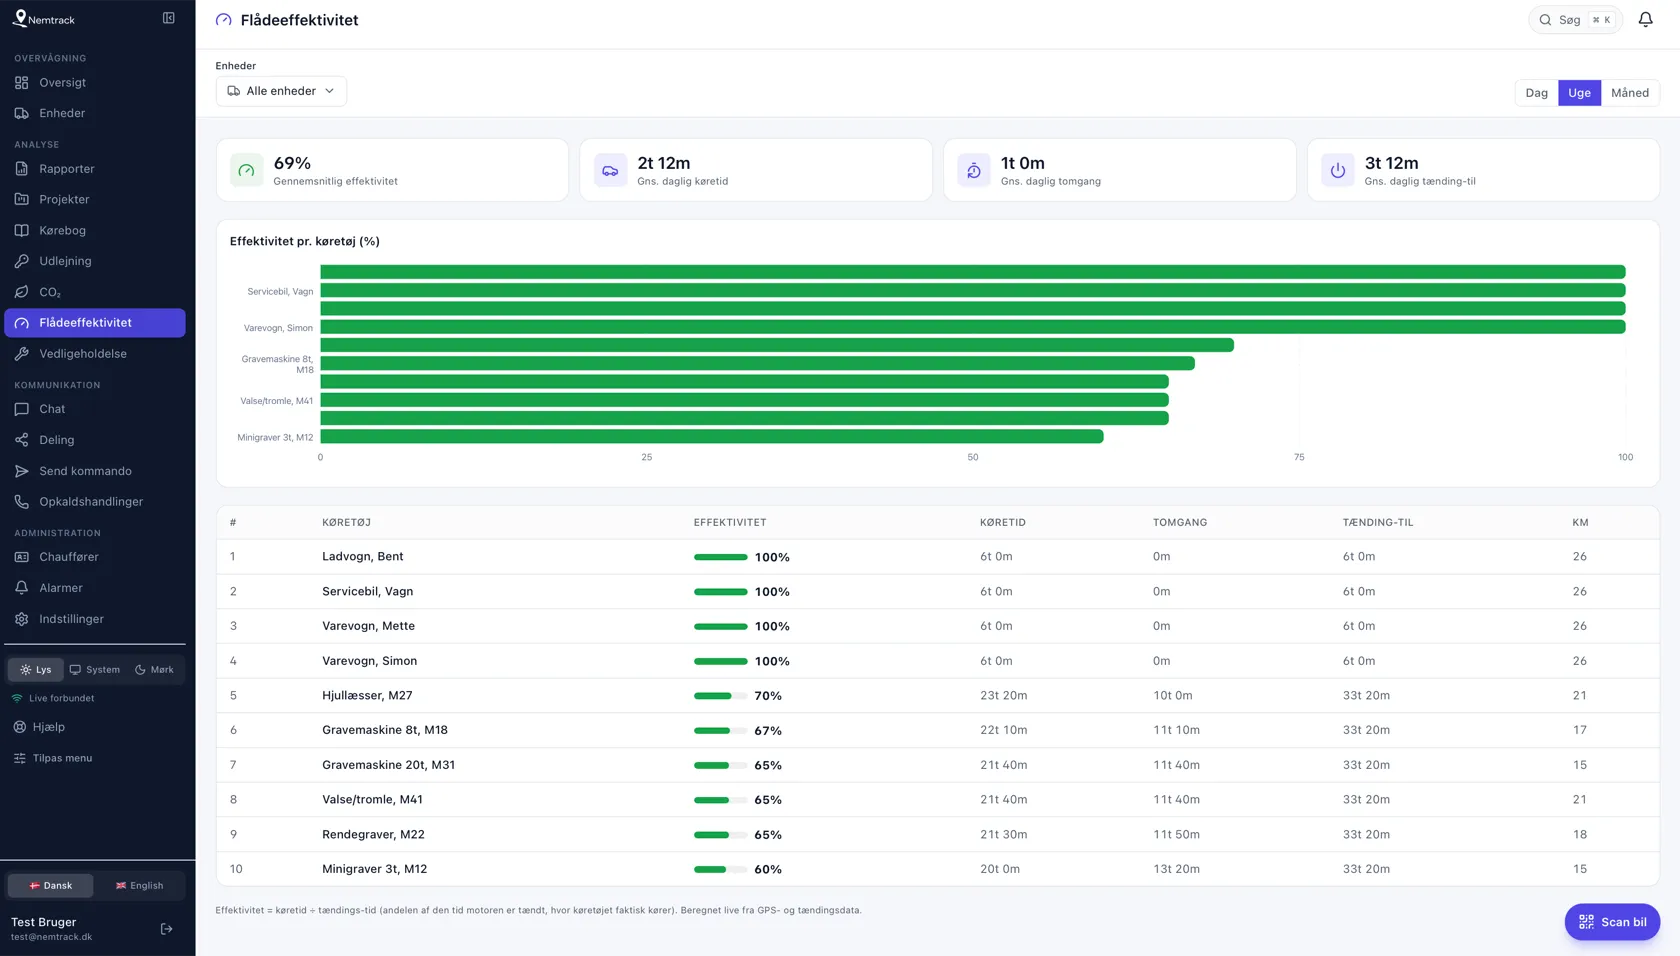
Task: Click the Søg search field
Action: click(x=1575, y=20)
